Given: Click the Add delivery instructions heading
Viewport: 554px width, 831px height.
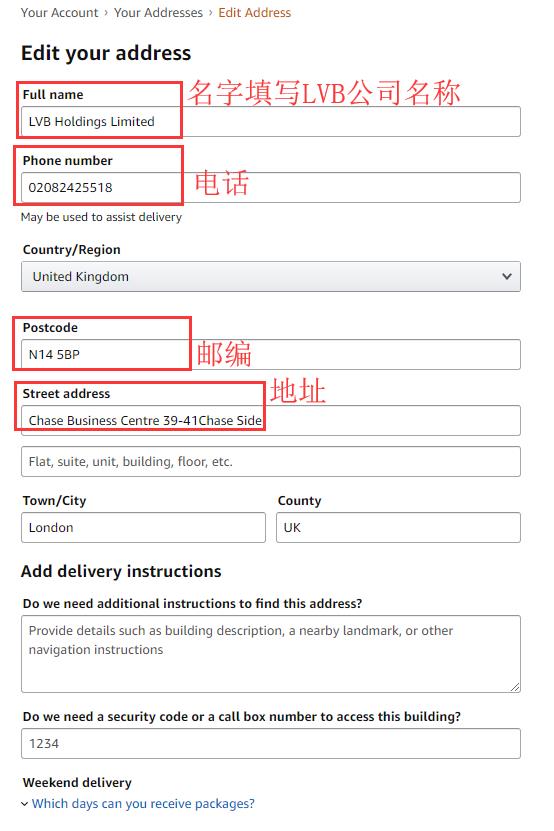Looking at the screenshot, I should [x=121, y=571].
